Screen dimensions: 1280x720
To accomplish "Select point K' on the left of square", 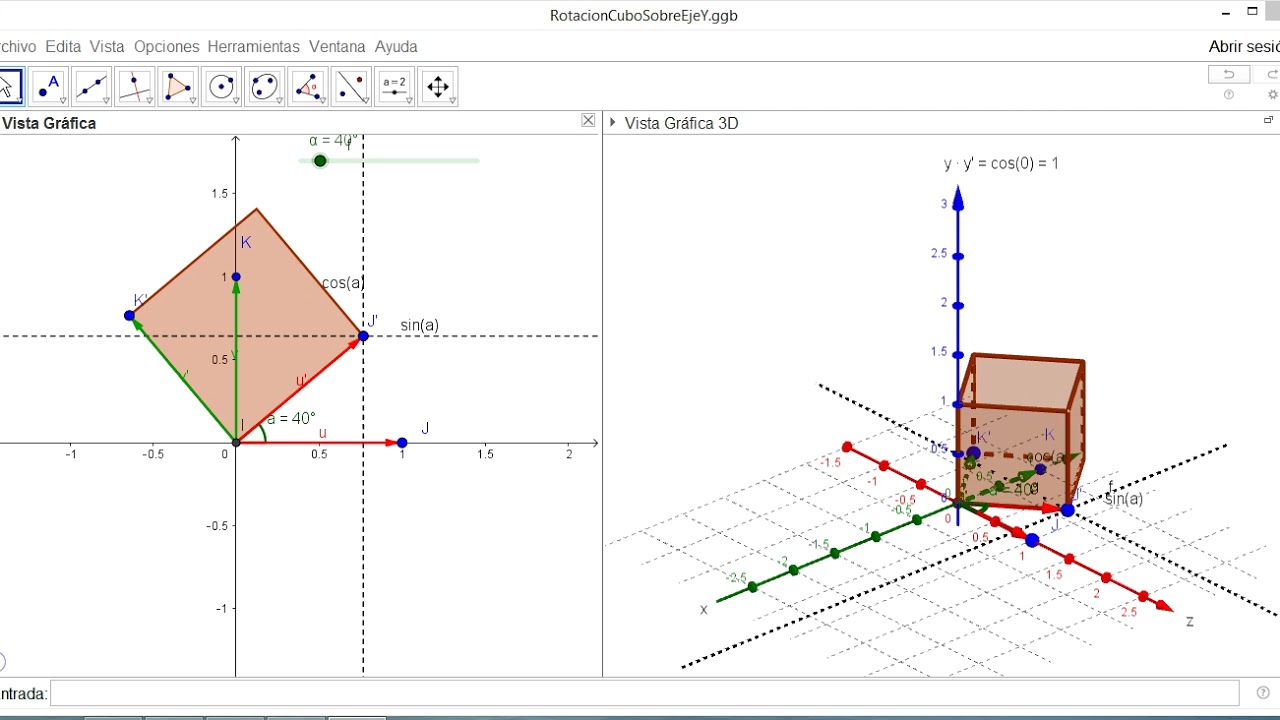I will coord(129,316).
